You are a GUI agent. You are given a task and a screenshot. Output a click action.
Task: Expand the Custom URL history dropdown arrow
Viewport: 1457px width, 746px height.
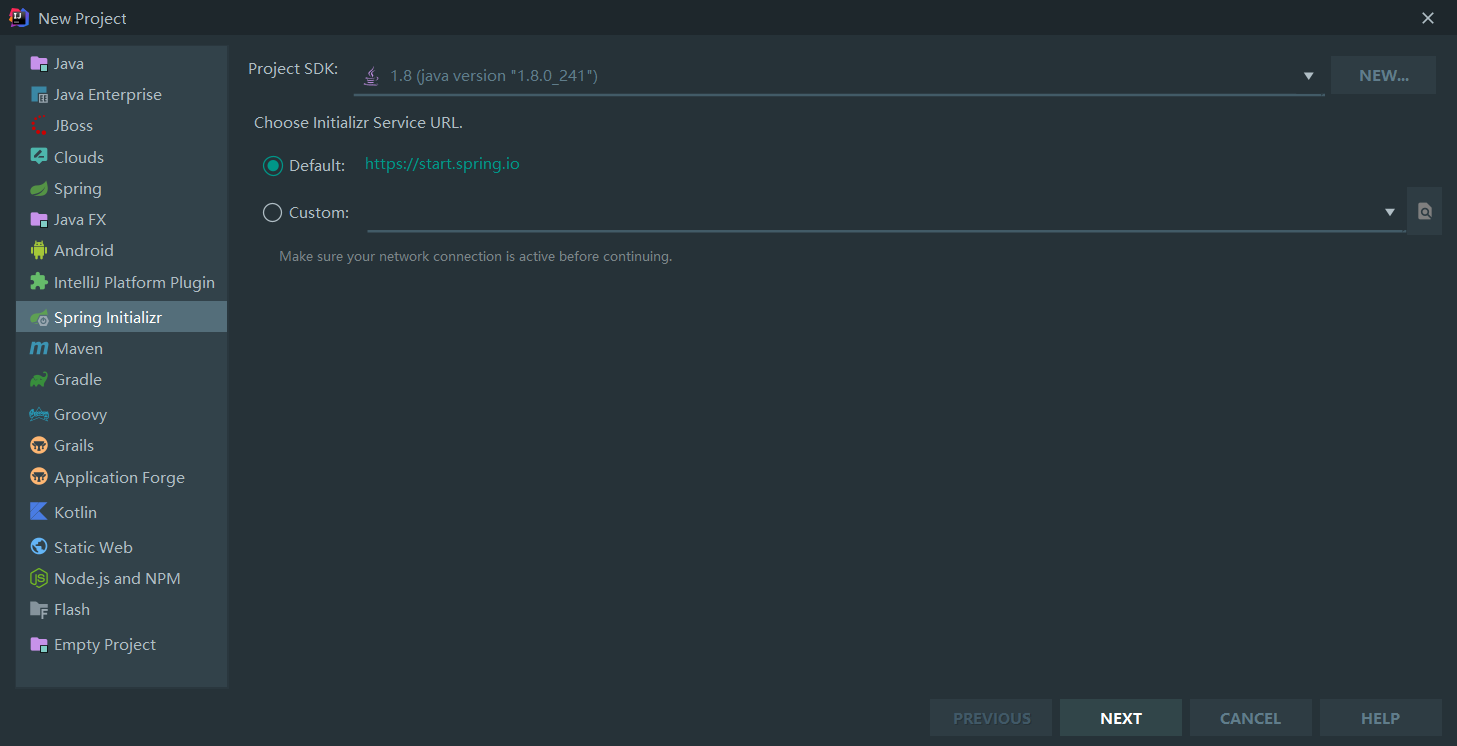pyautogui.click(x=1389, y=212)
